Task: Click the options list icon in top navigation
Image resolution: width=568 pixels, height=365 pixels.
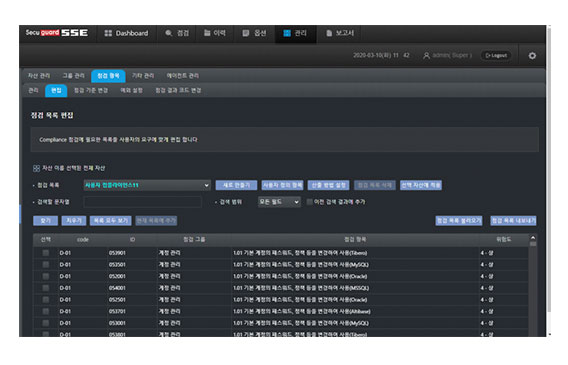Action: coord(246,33)
